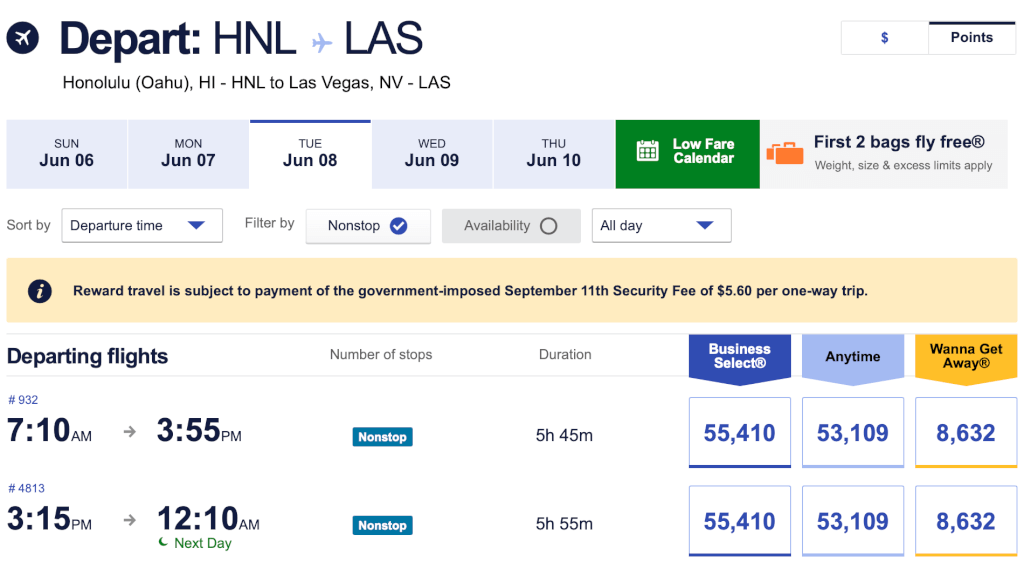This screenshot has height=562, width=1024.
Task: Select the Wed Jun 09 date tab
Action: point(432,154)
